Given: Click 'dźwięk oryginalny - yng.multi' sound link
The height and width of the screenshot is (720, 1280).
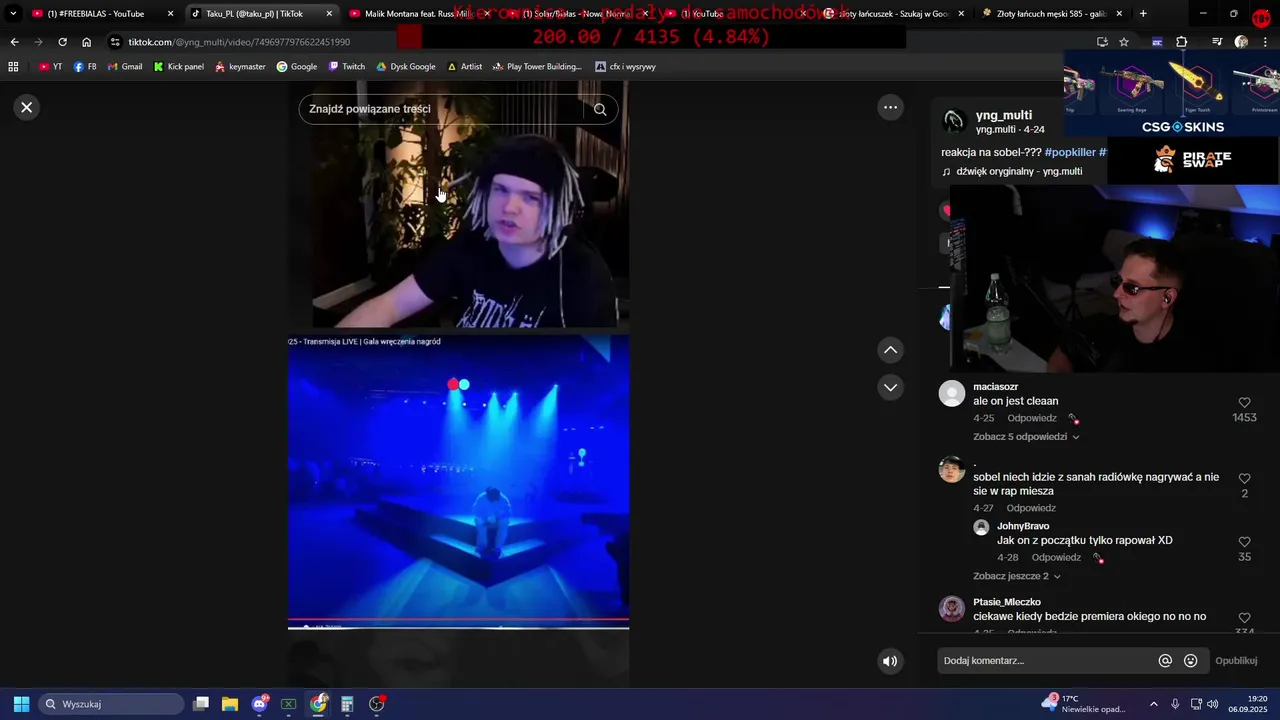Looking at the screenshot, I should 1019,171.
